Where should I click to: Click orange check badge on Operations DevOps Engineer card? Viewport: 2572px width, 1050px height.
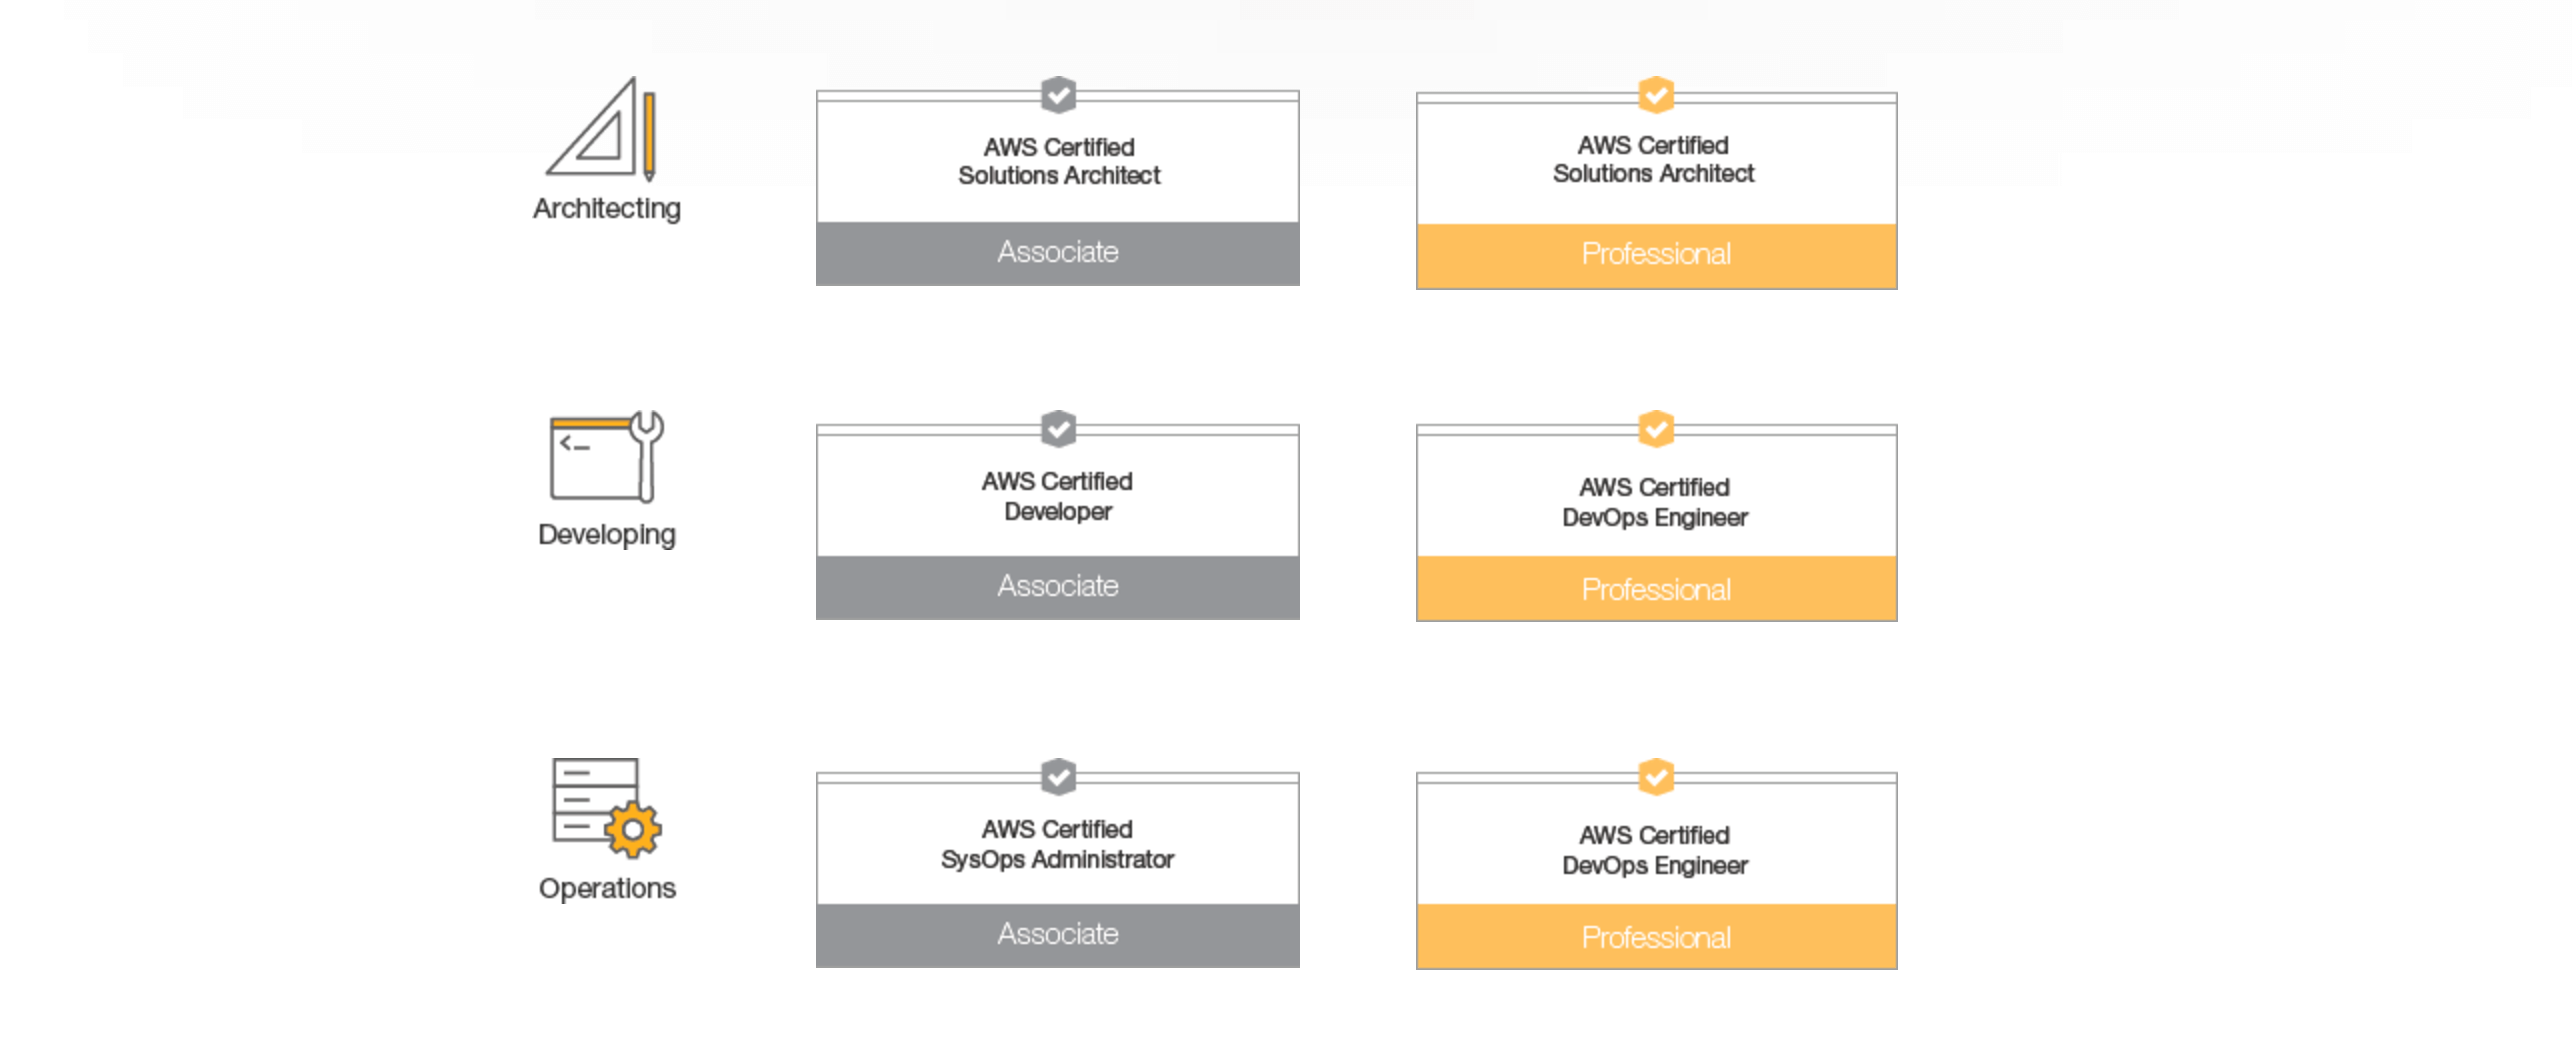(1656, 776)
